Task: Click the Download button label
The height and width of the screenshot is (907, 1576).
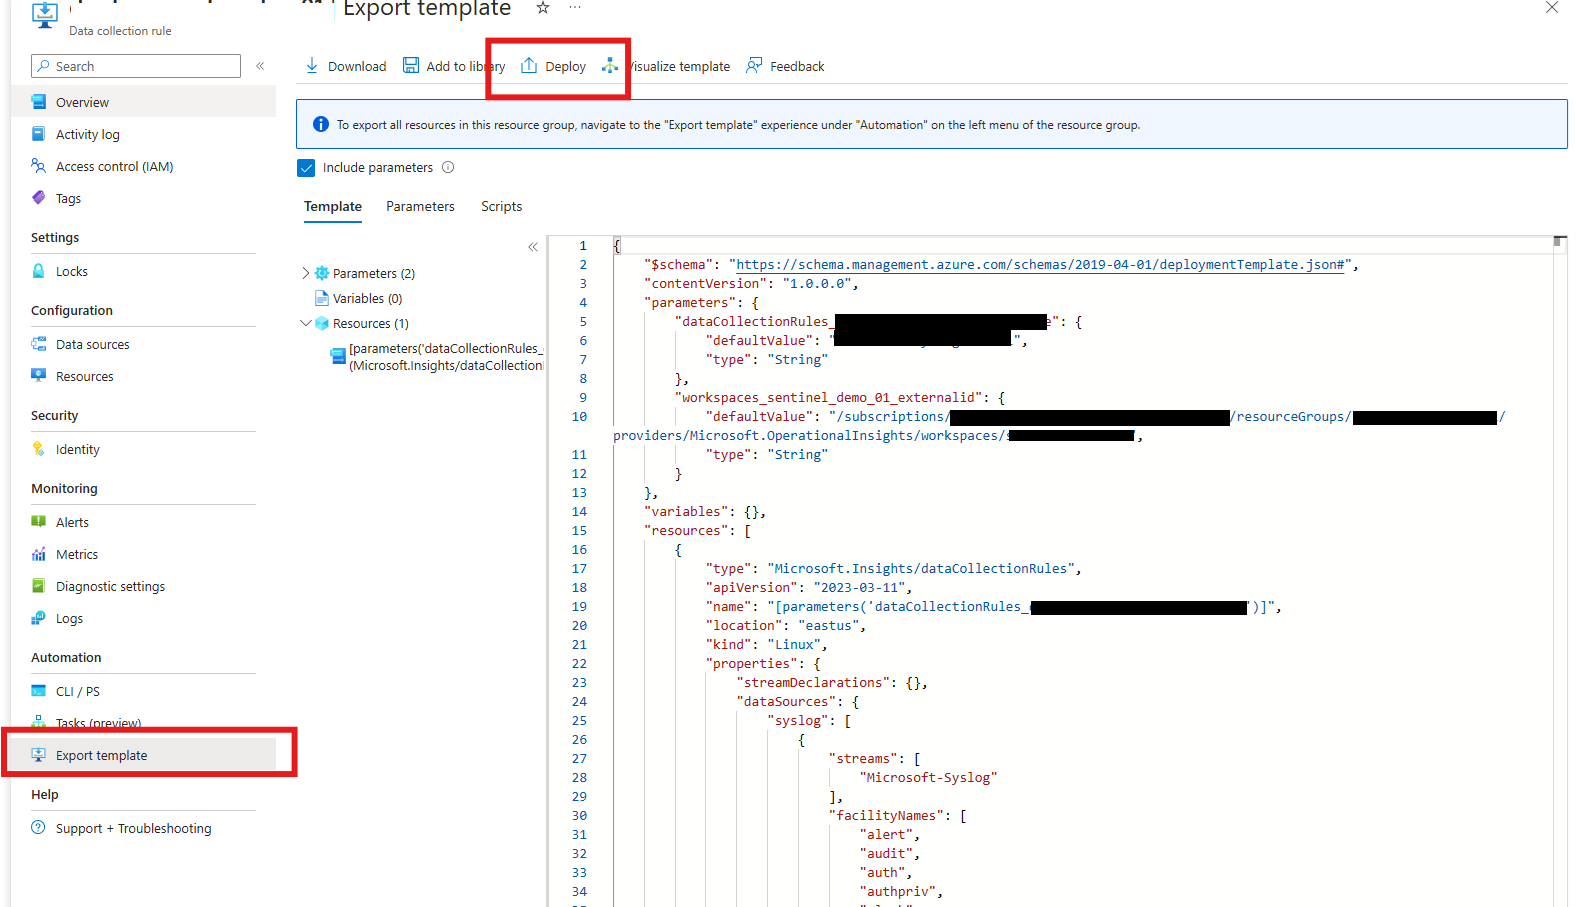Action: (357, 67)
